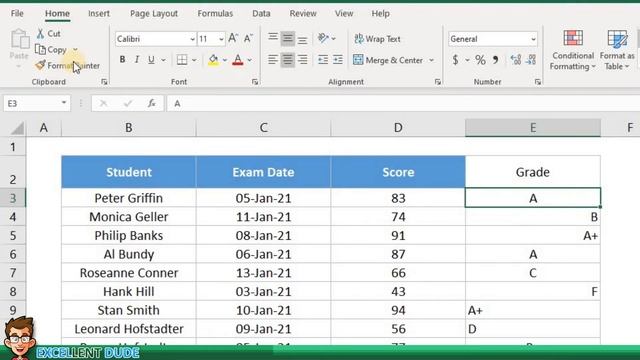Screen dimensions: 640x360
Task: Open Clipboard group dialog launcher
Action: point(104,82)
